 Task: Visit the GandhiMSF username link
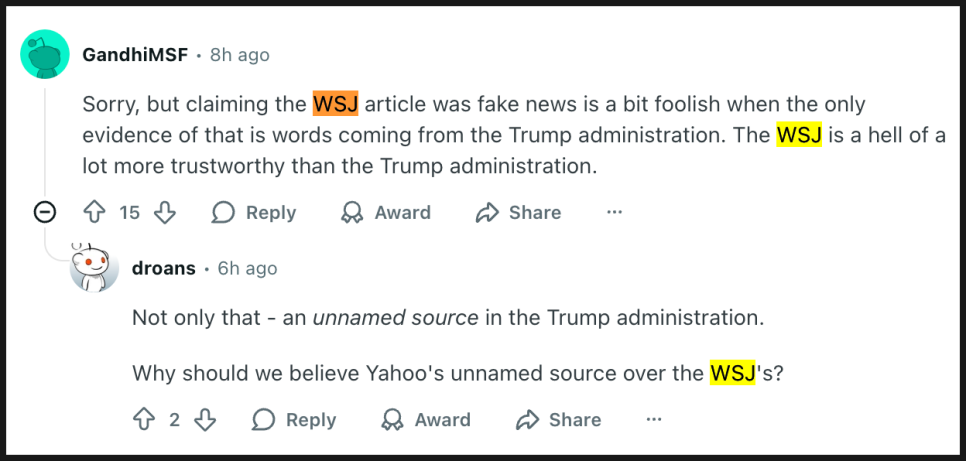point(135,55)
